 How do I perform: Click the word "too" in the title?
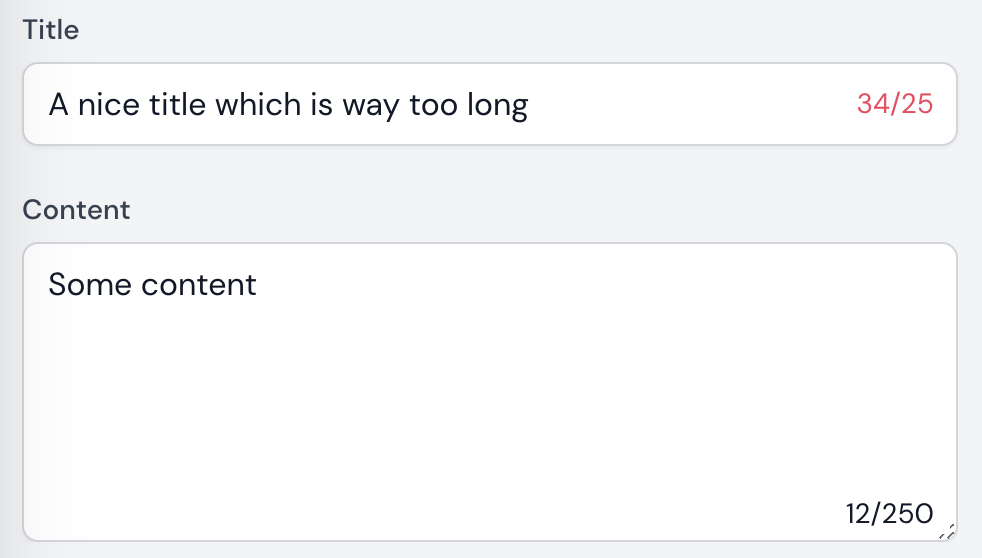[433, 104]
